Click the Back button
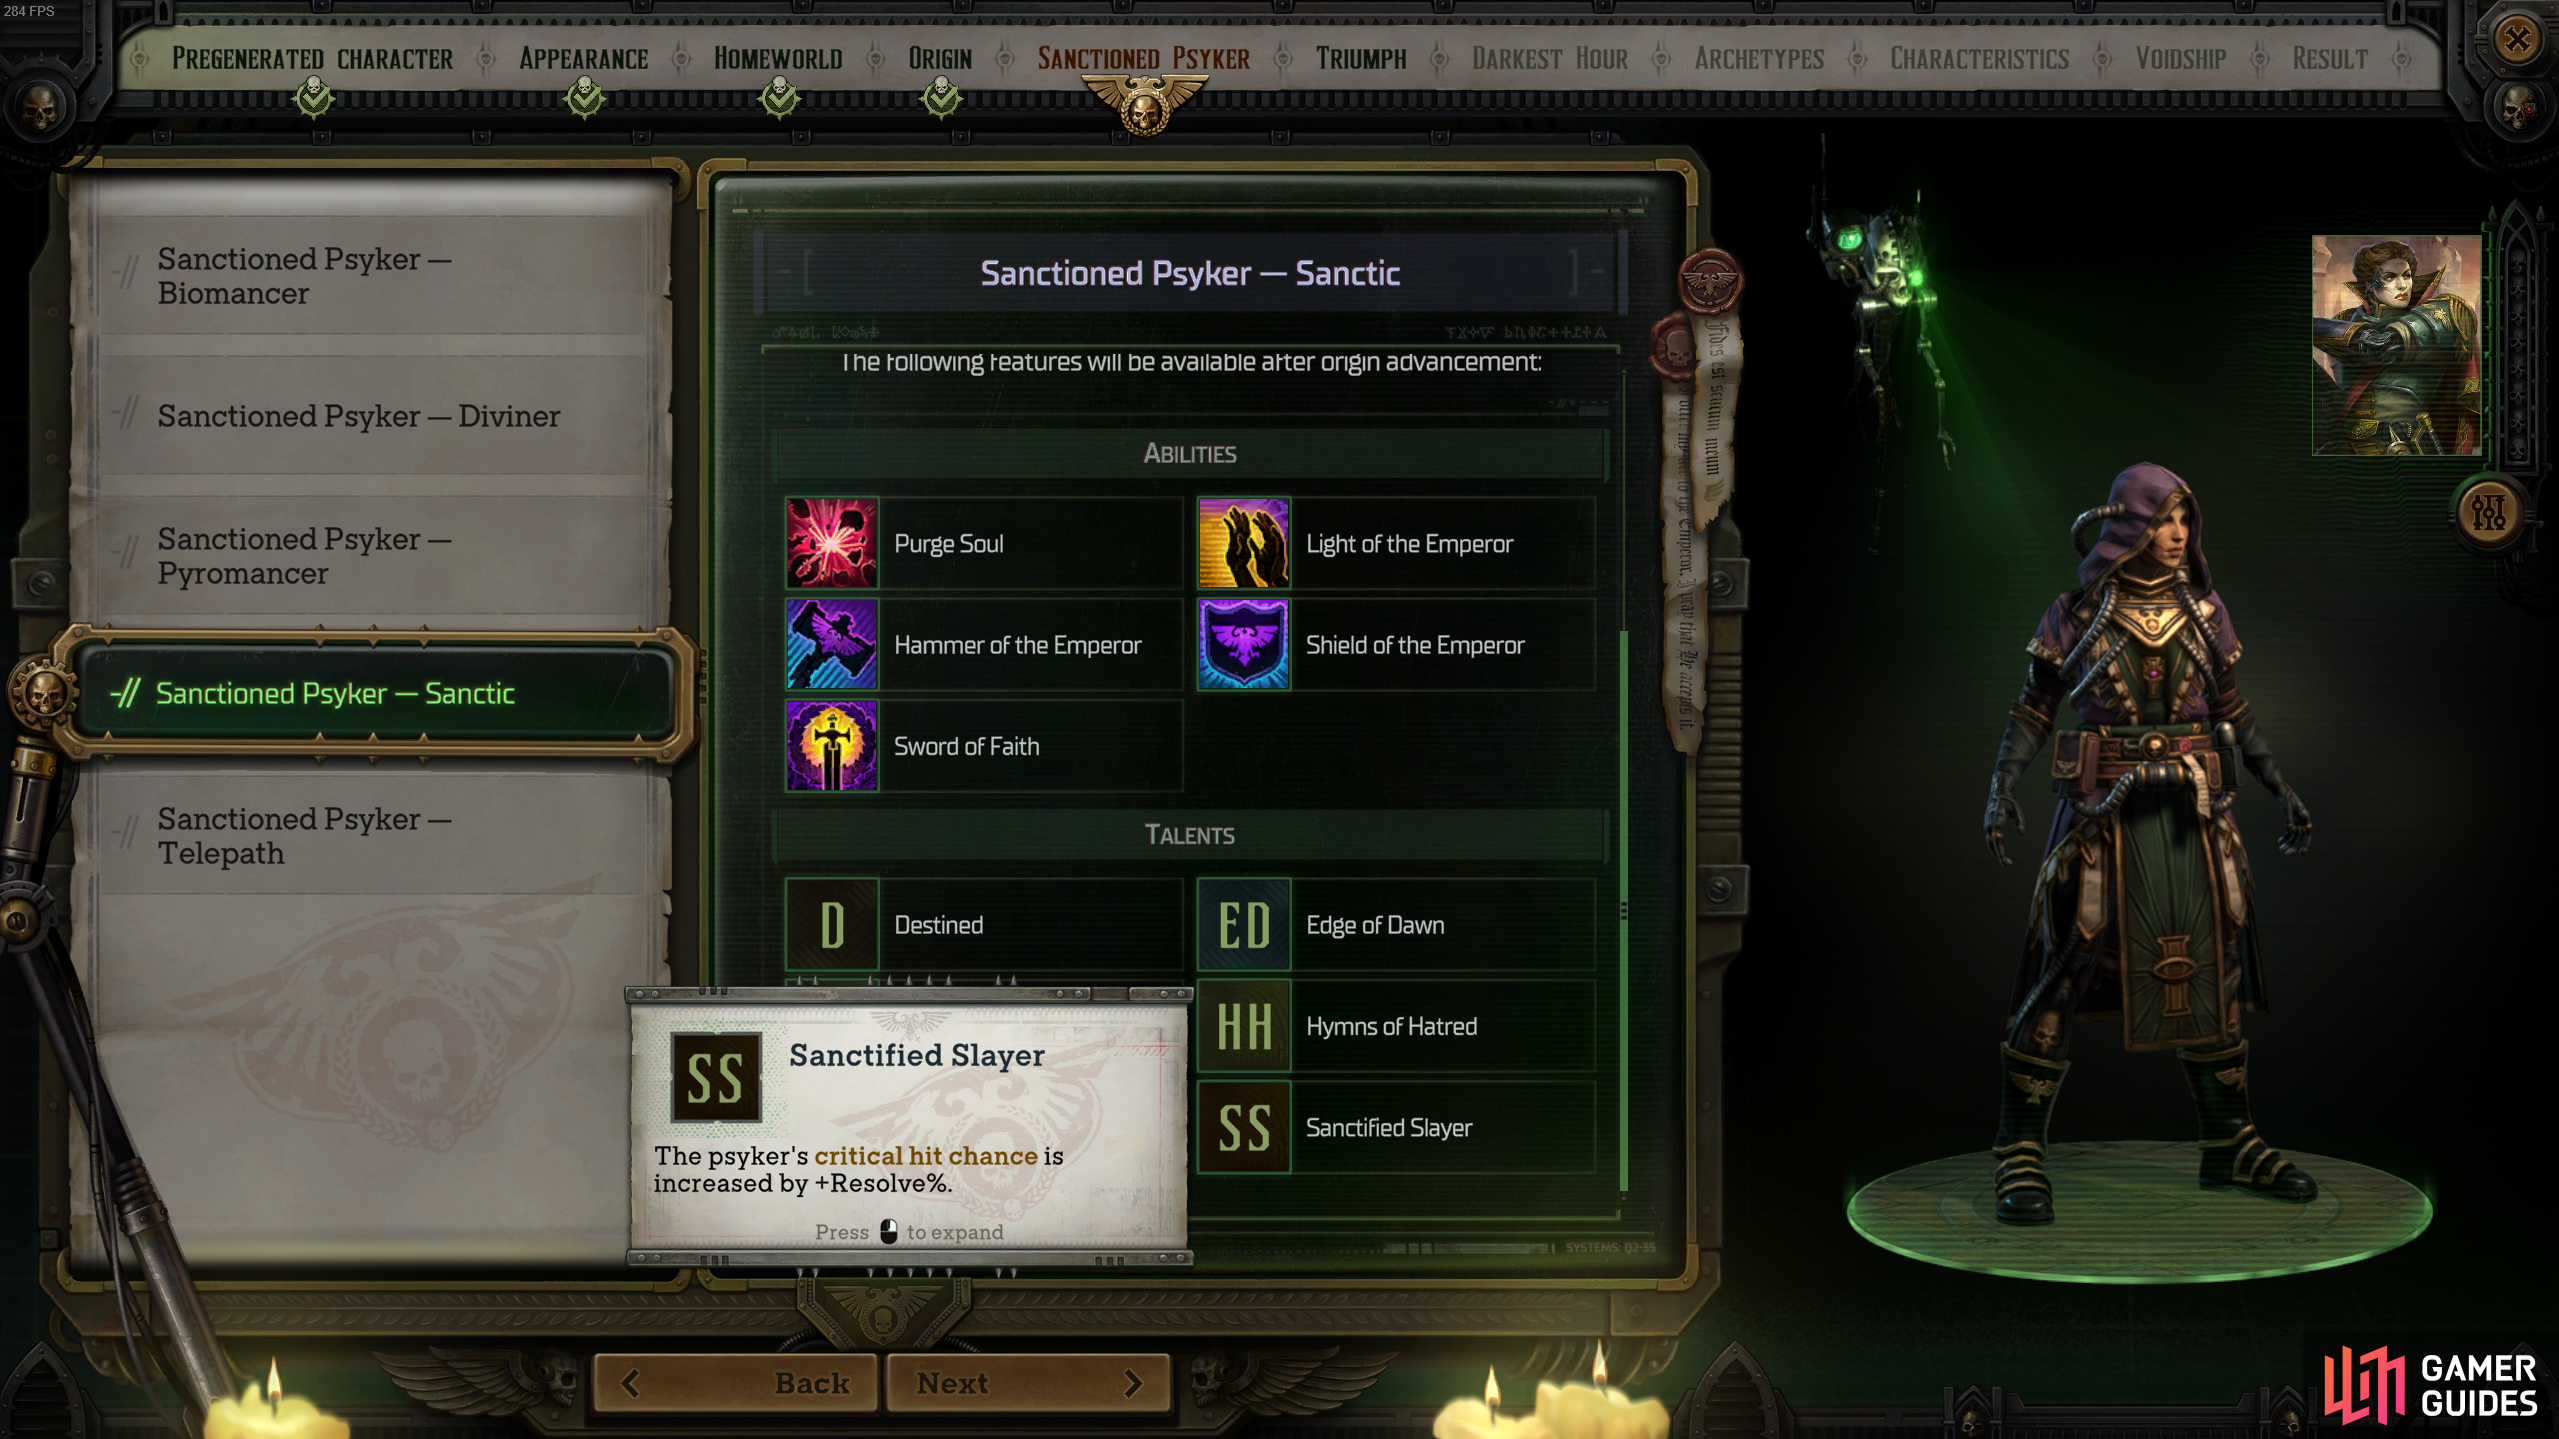 click(736, 1383)
